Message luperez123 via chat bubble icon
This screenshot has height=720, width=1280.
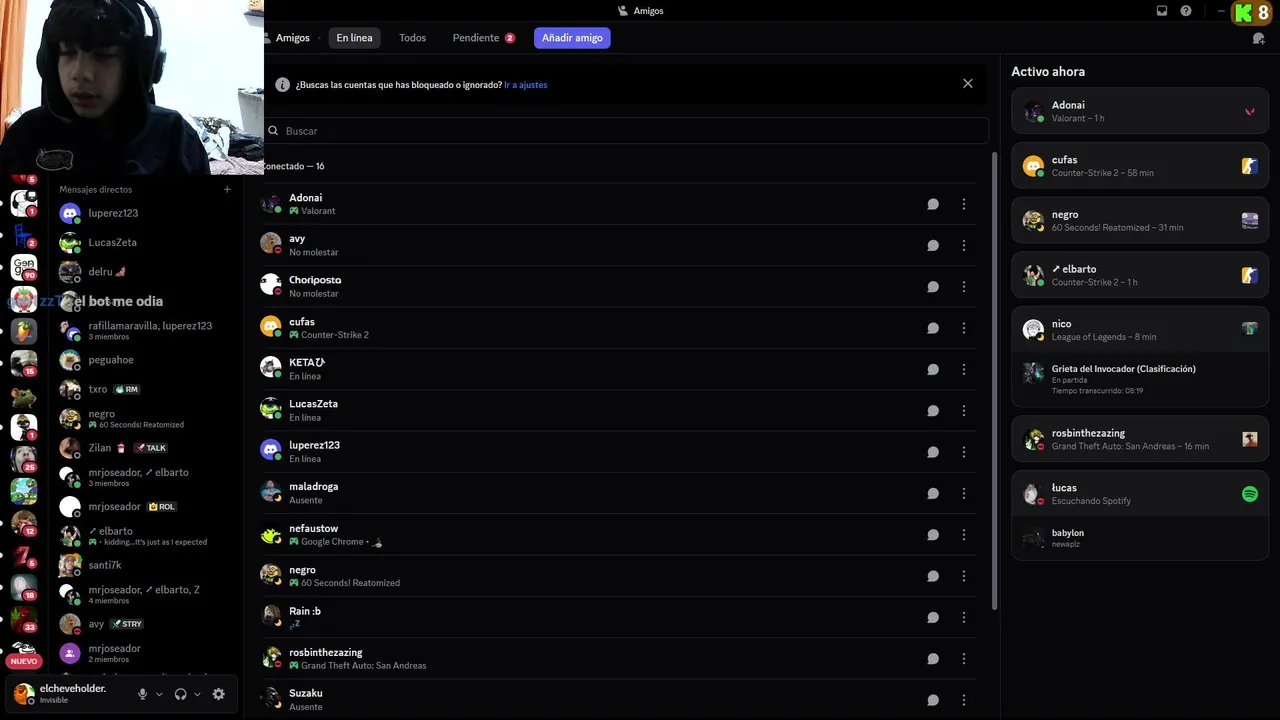click(x=933, y=452)
